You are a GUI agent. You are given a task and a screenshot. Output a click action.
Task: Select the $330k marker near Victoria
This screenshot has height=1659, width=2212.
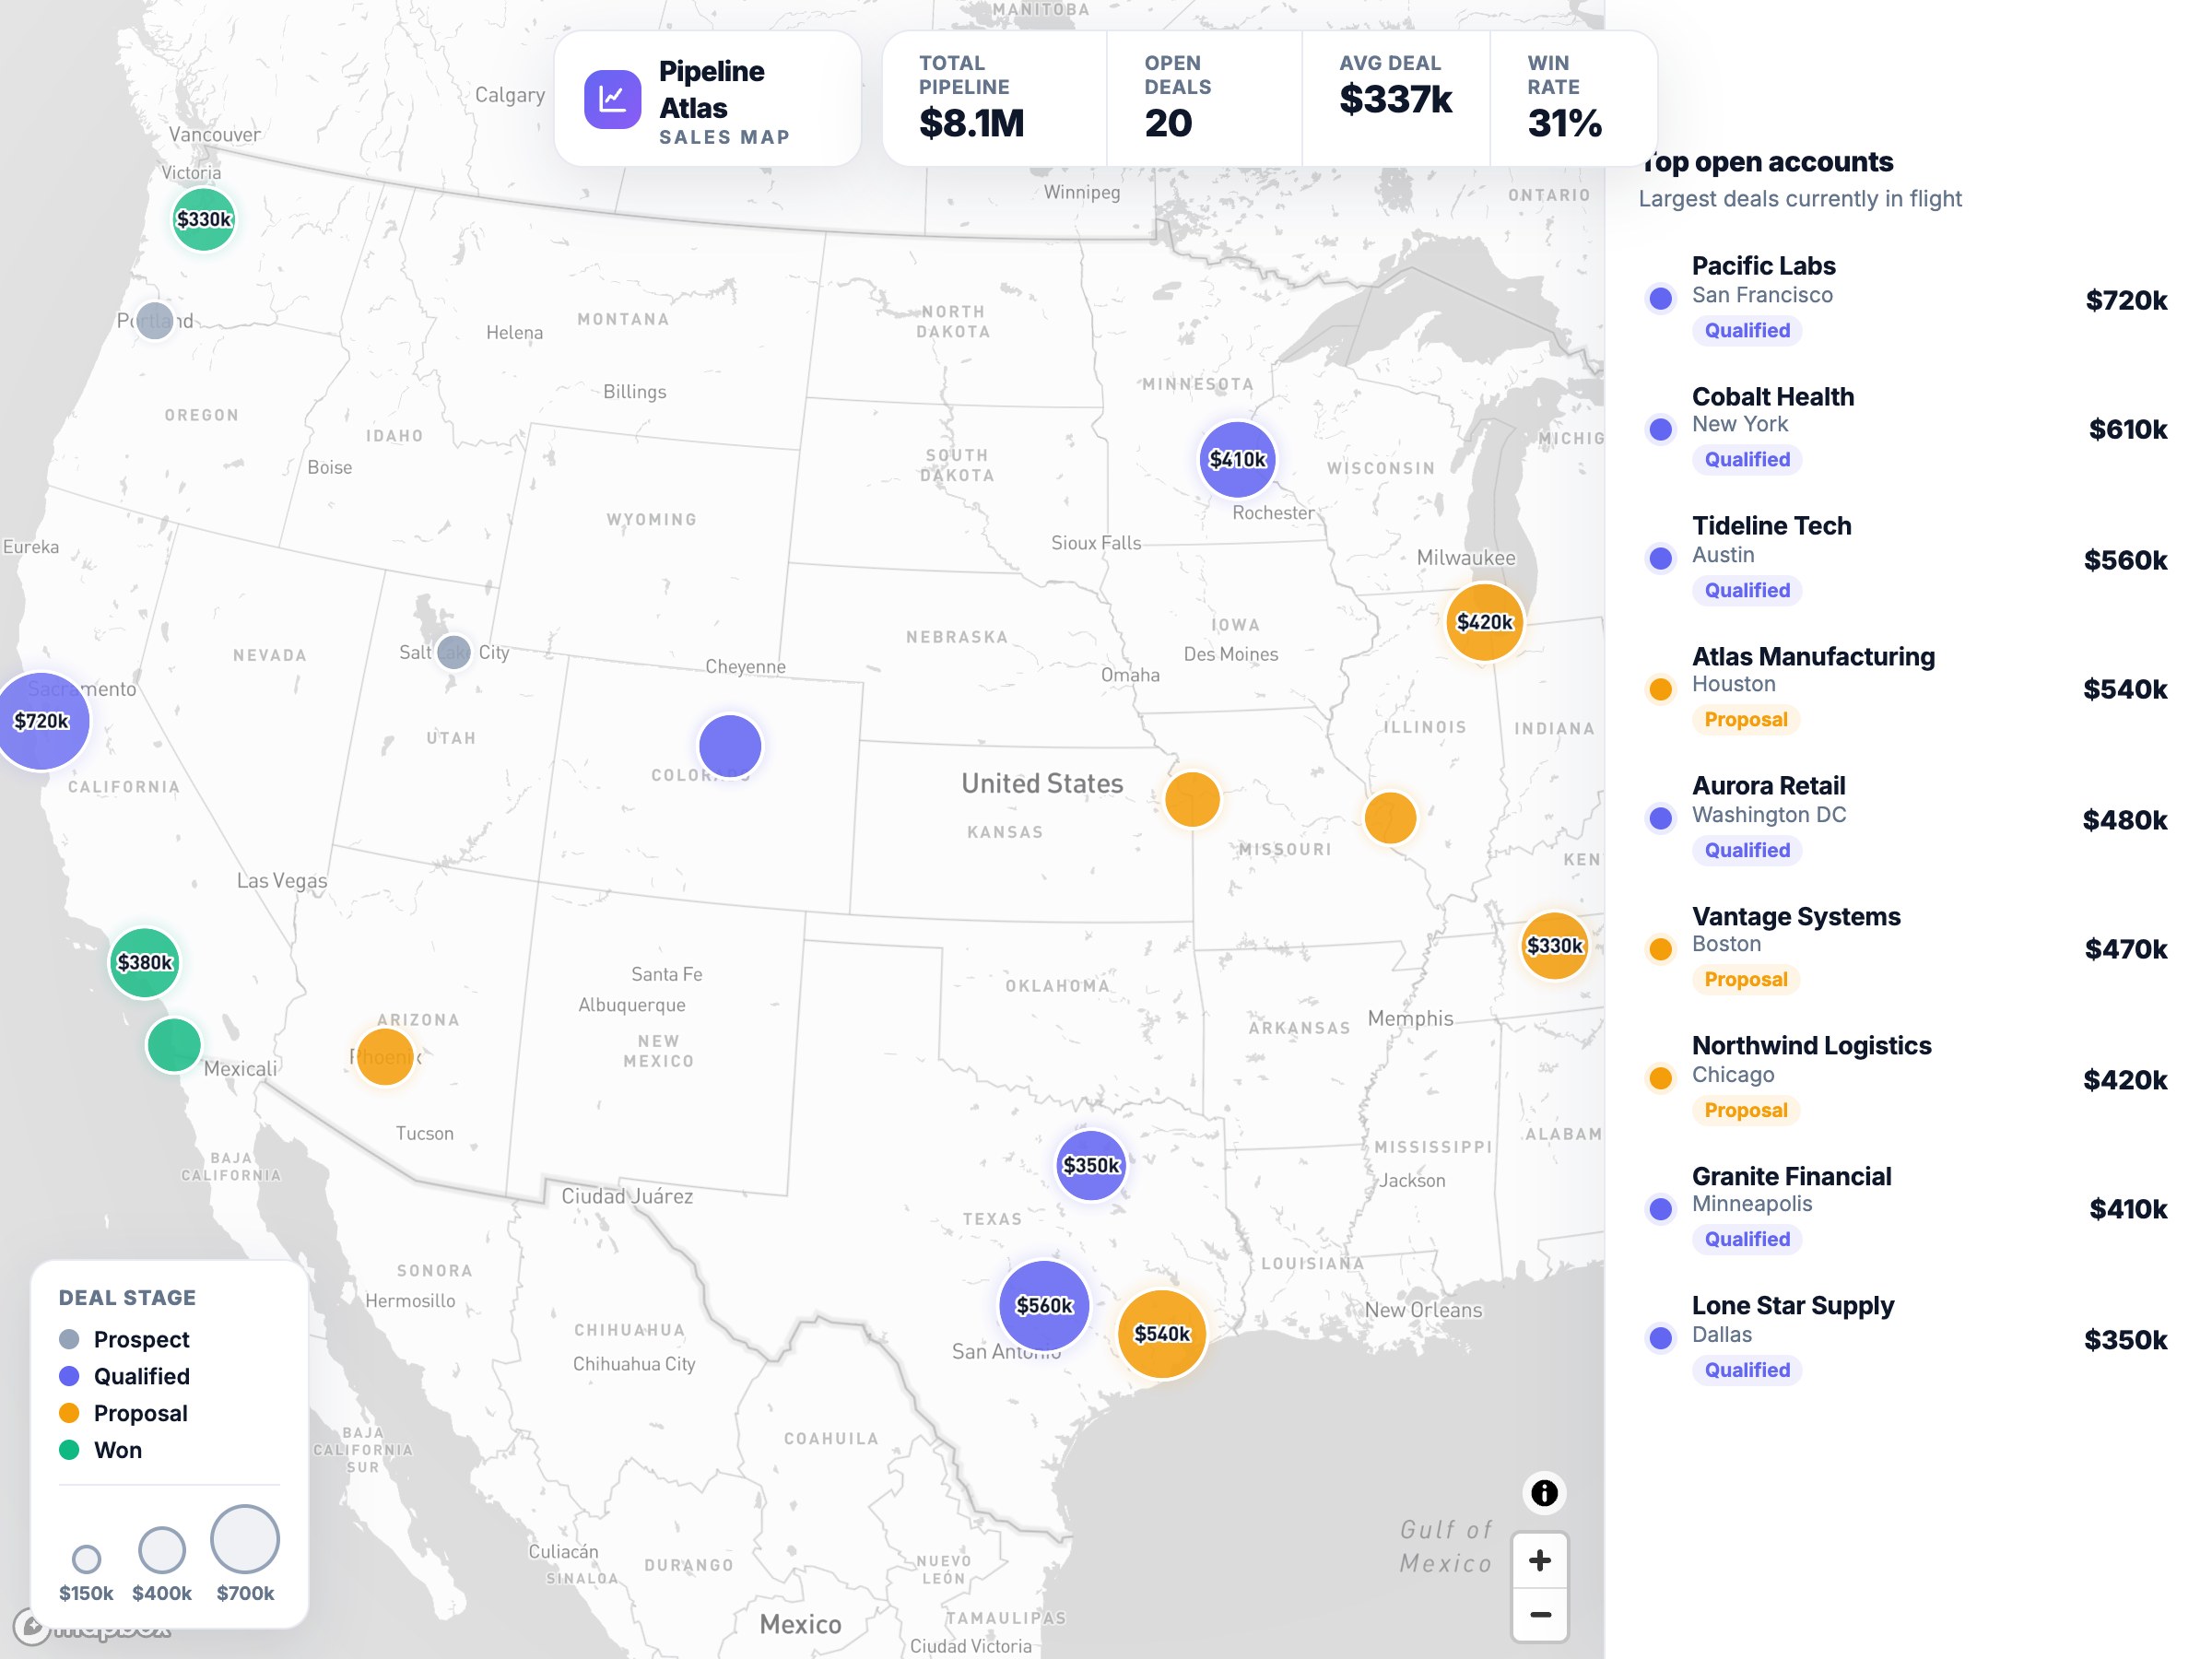(204, 219)
